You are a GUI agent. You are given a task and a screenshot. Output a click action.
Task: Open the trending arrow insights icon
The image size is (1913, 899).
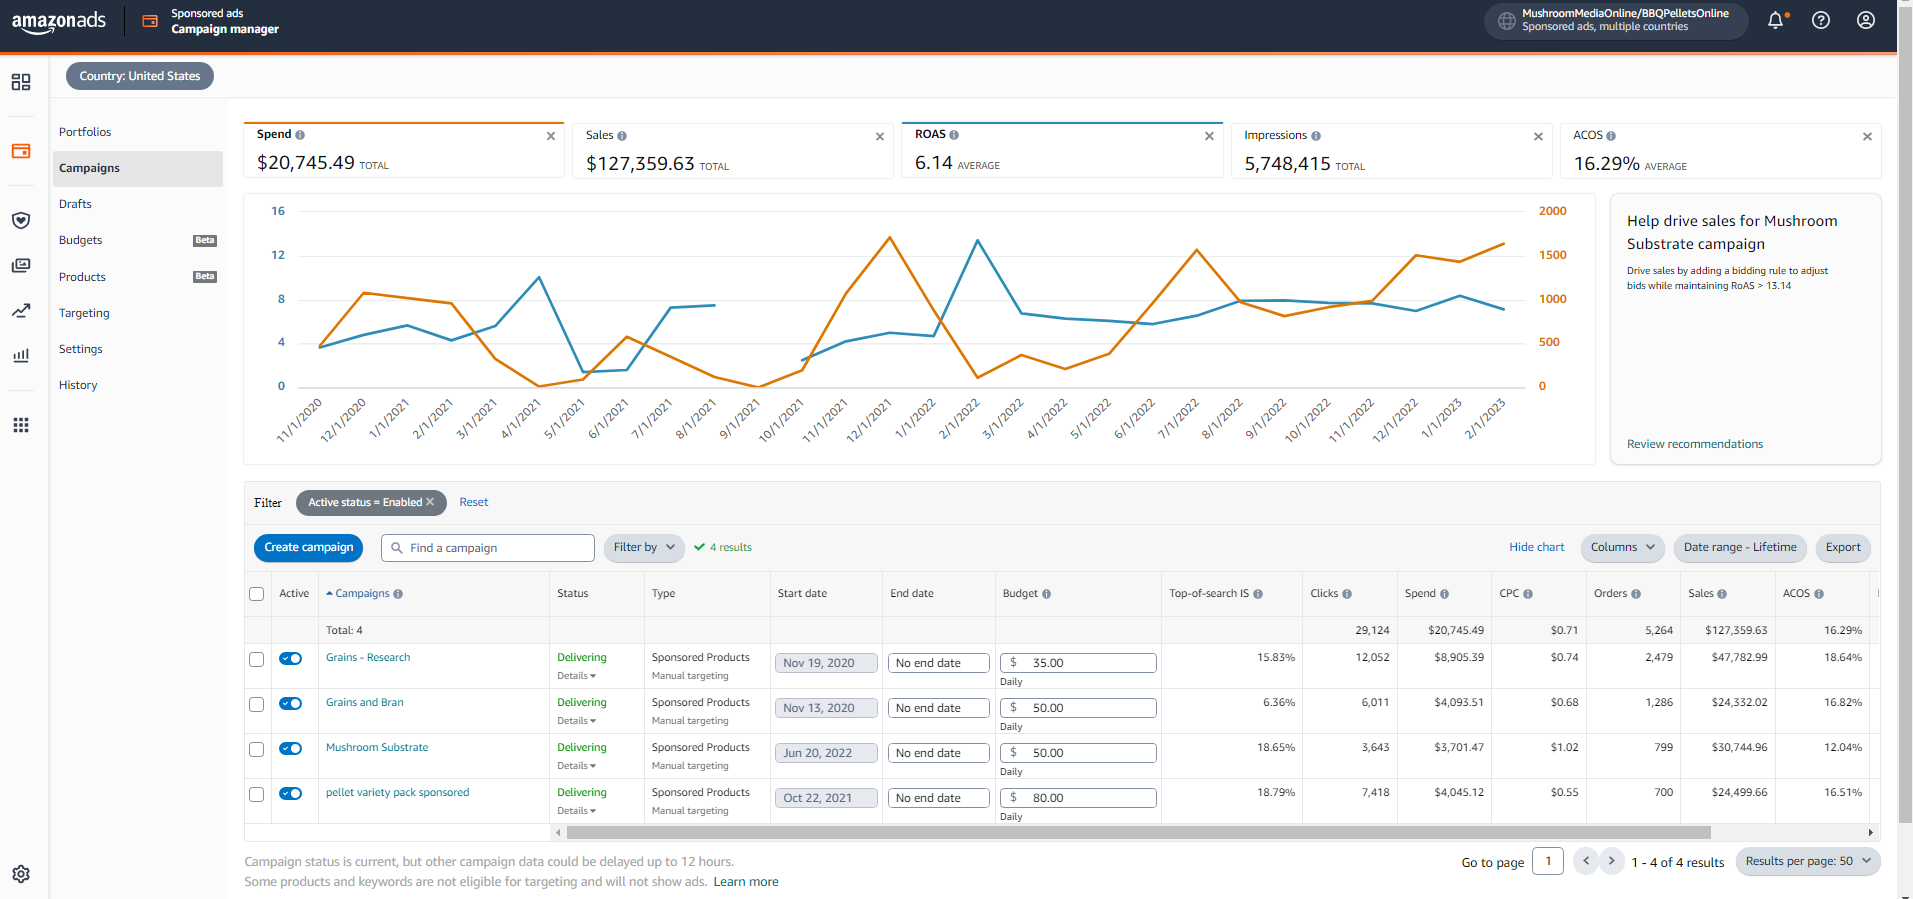tap(21, 311)
